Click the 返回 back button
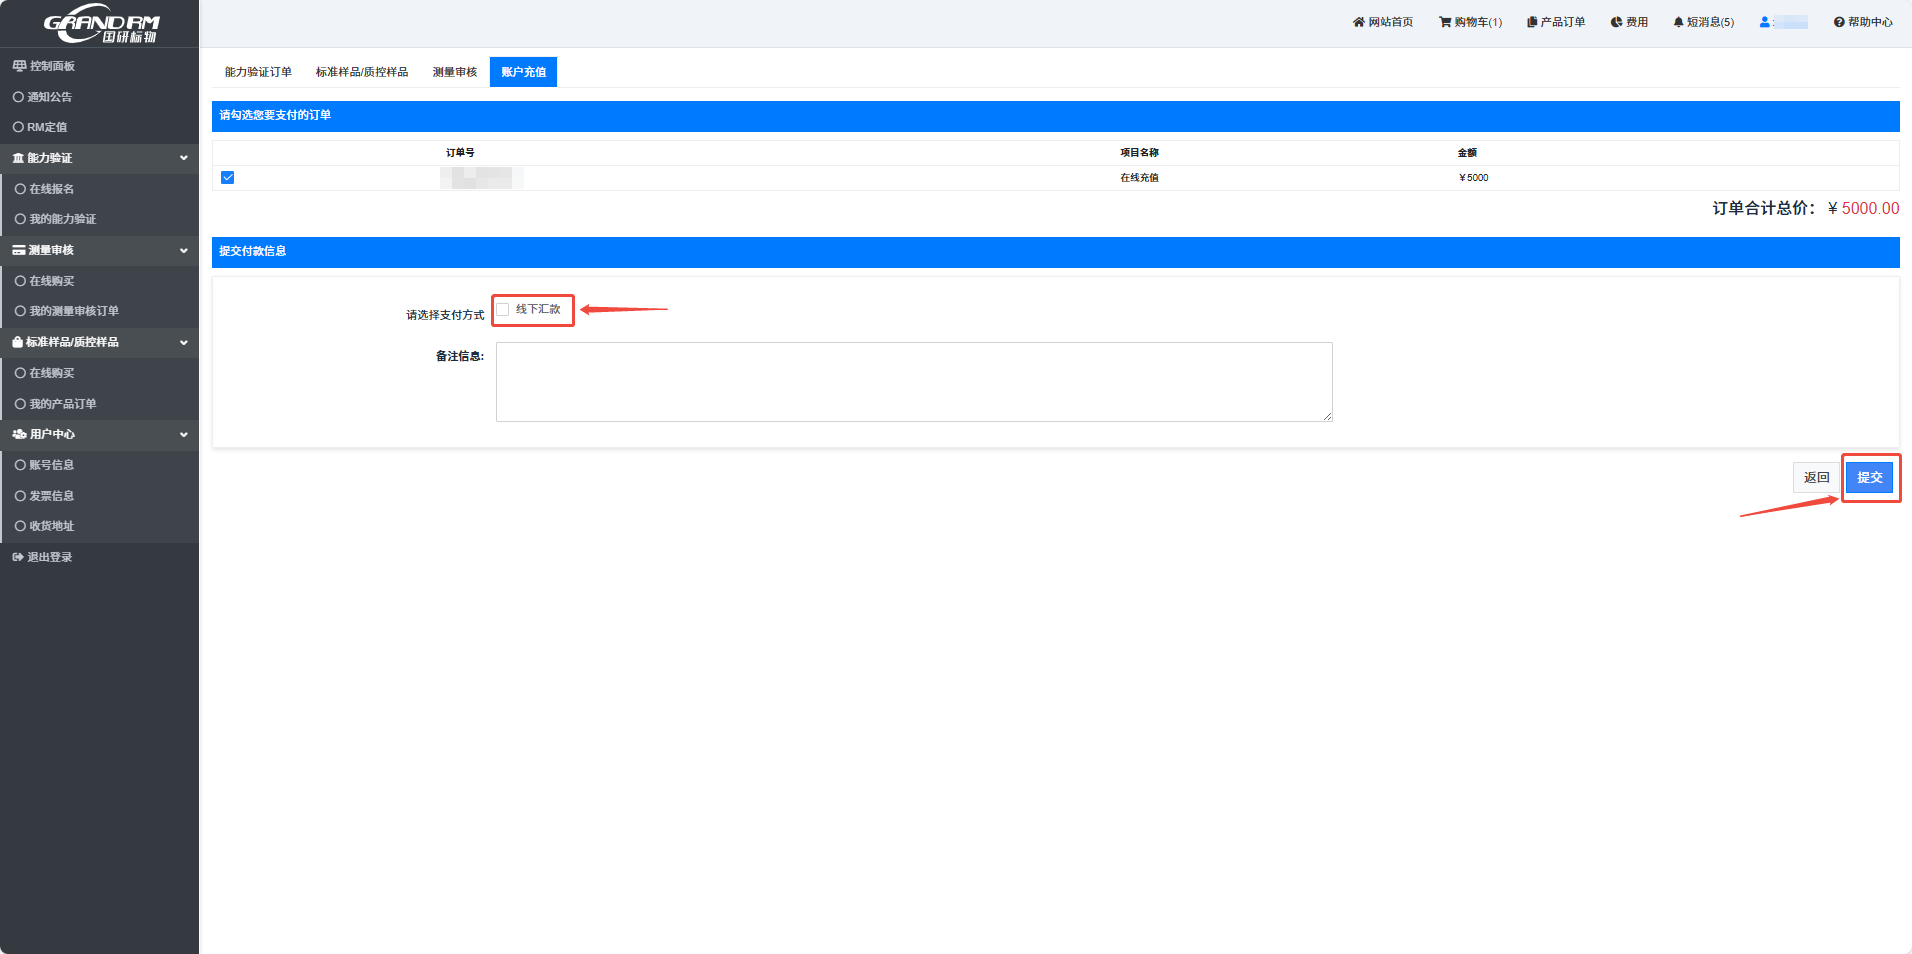 coord(1816,478)
